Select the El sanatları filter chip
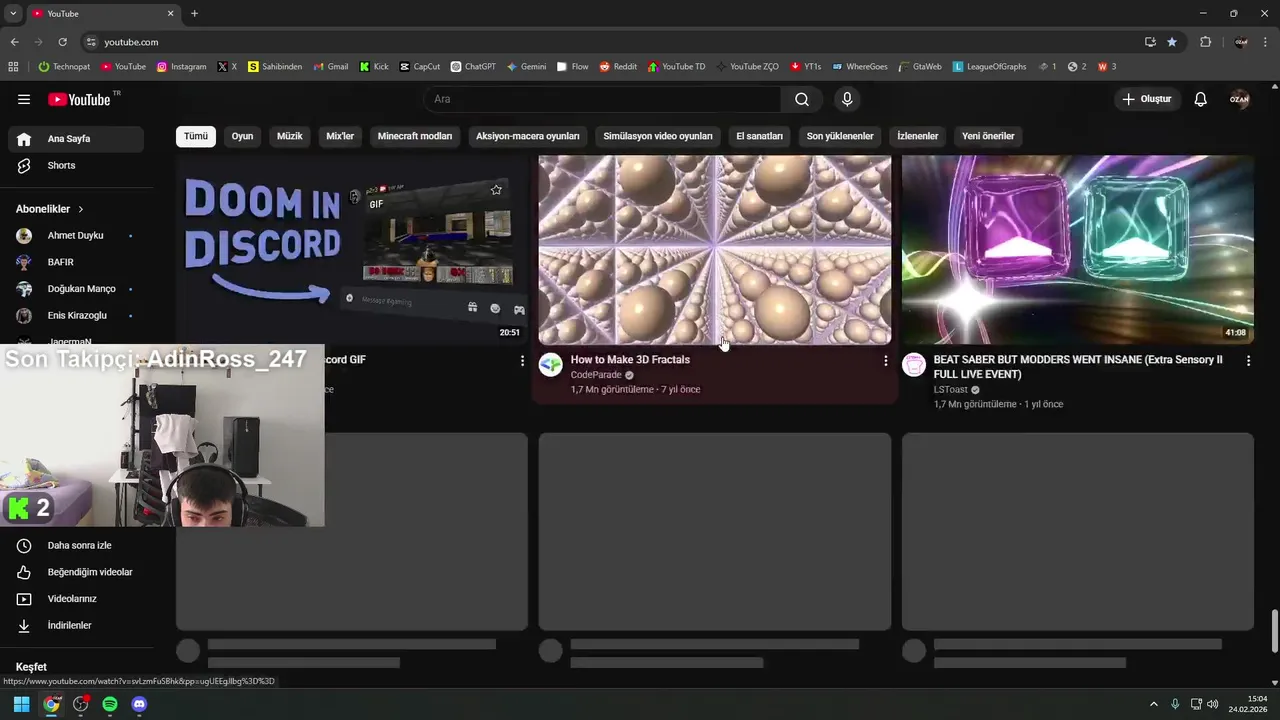Viewport: 1280px width, 720px height. click(x=760, y=136)
